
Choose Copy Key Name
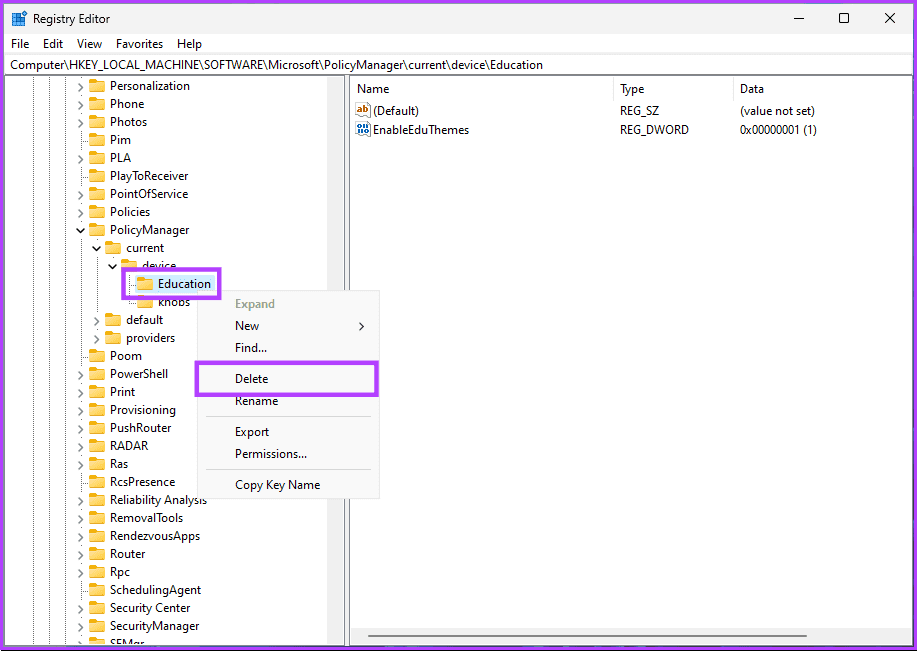pos(288,485)
